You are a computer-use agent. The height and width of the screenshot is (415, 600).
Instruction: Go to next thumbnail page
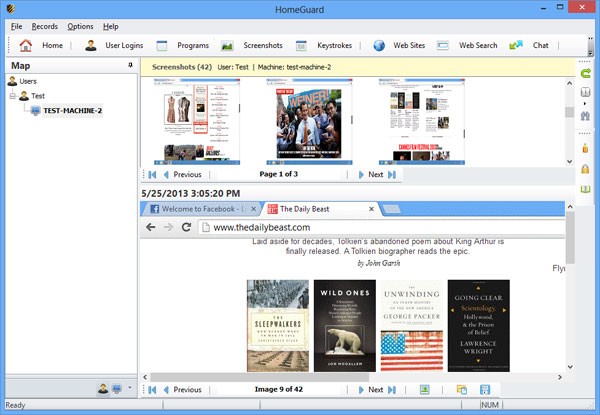click(x=376, y=174)
